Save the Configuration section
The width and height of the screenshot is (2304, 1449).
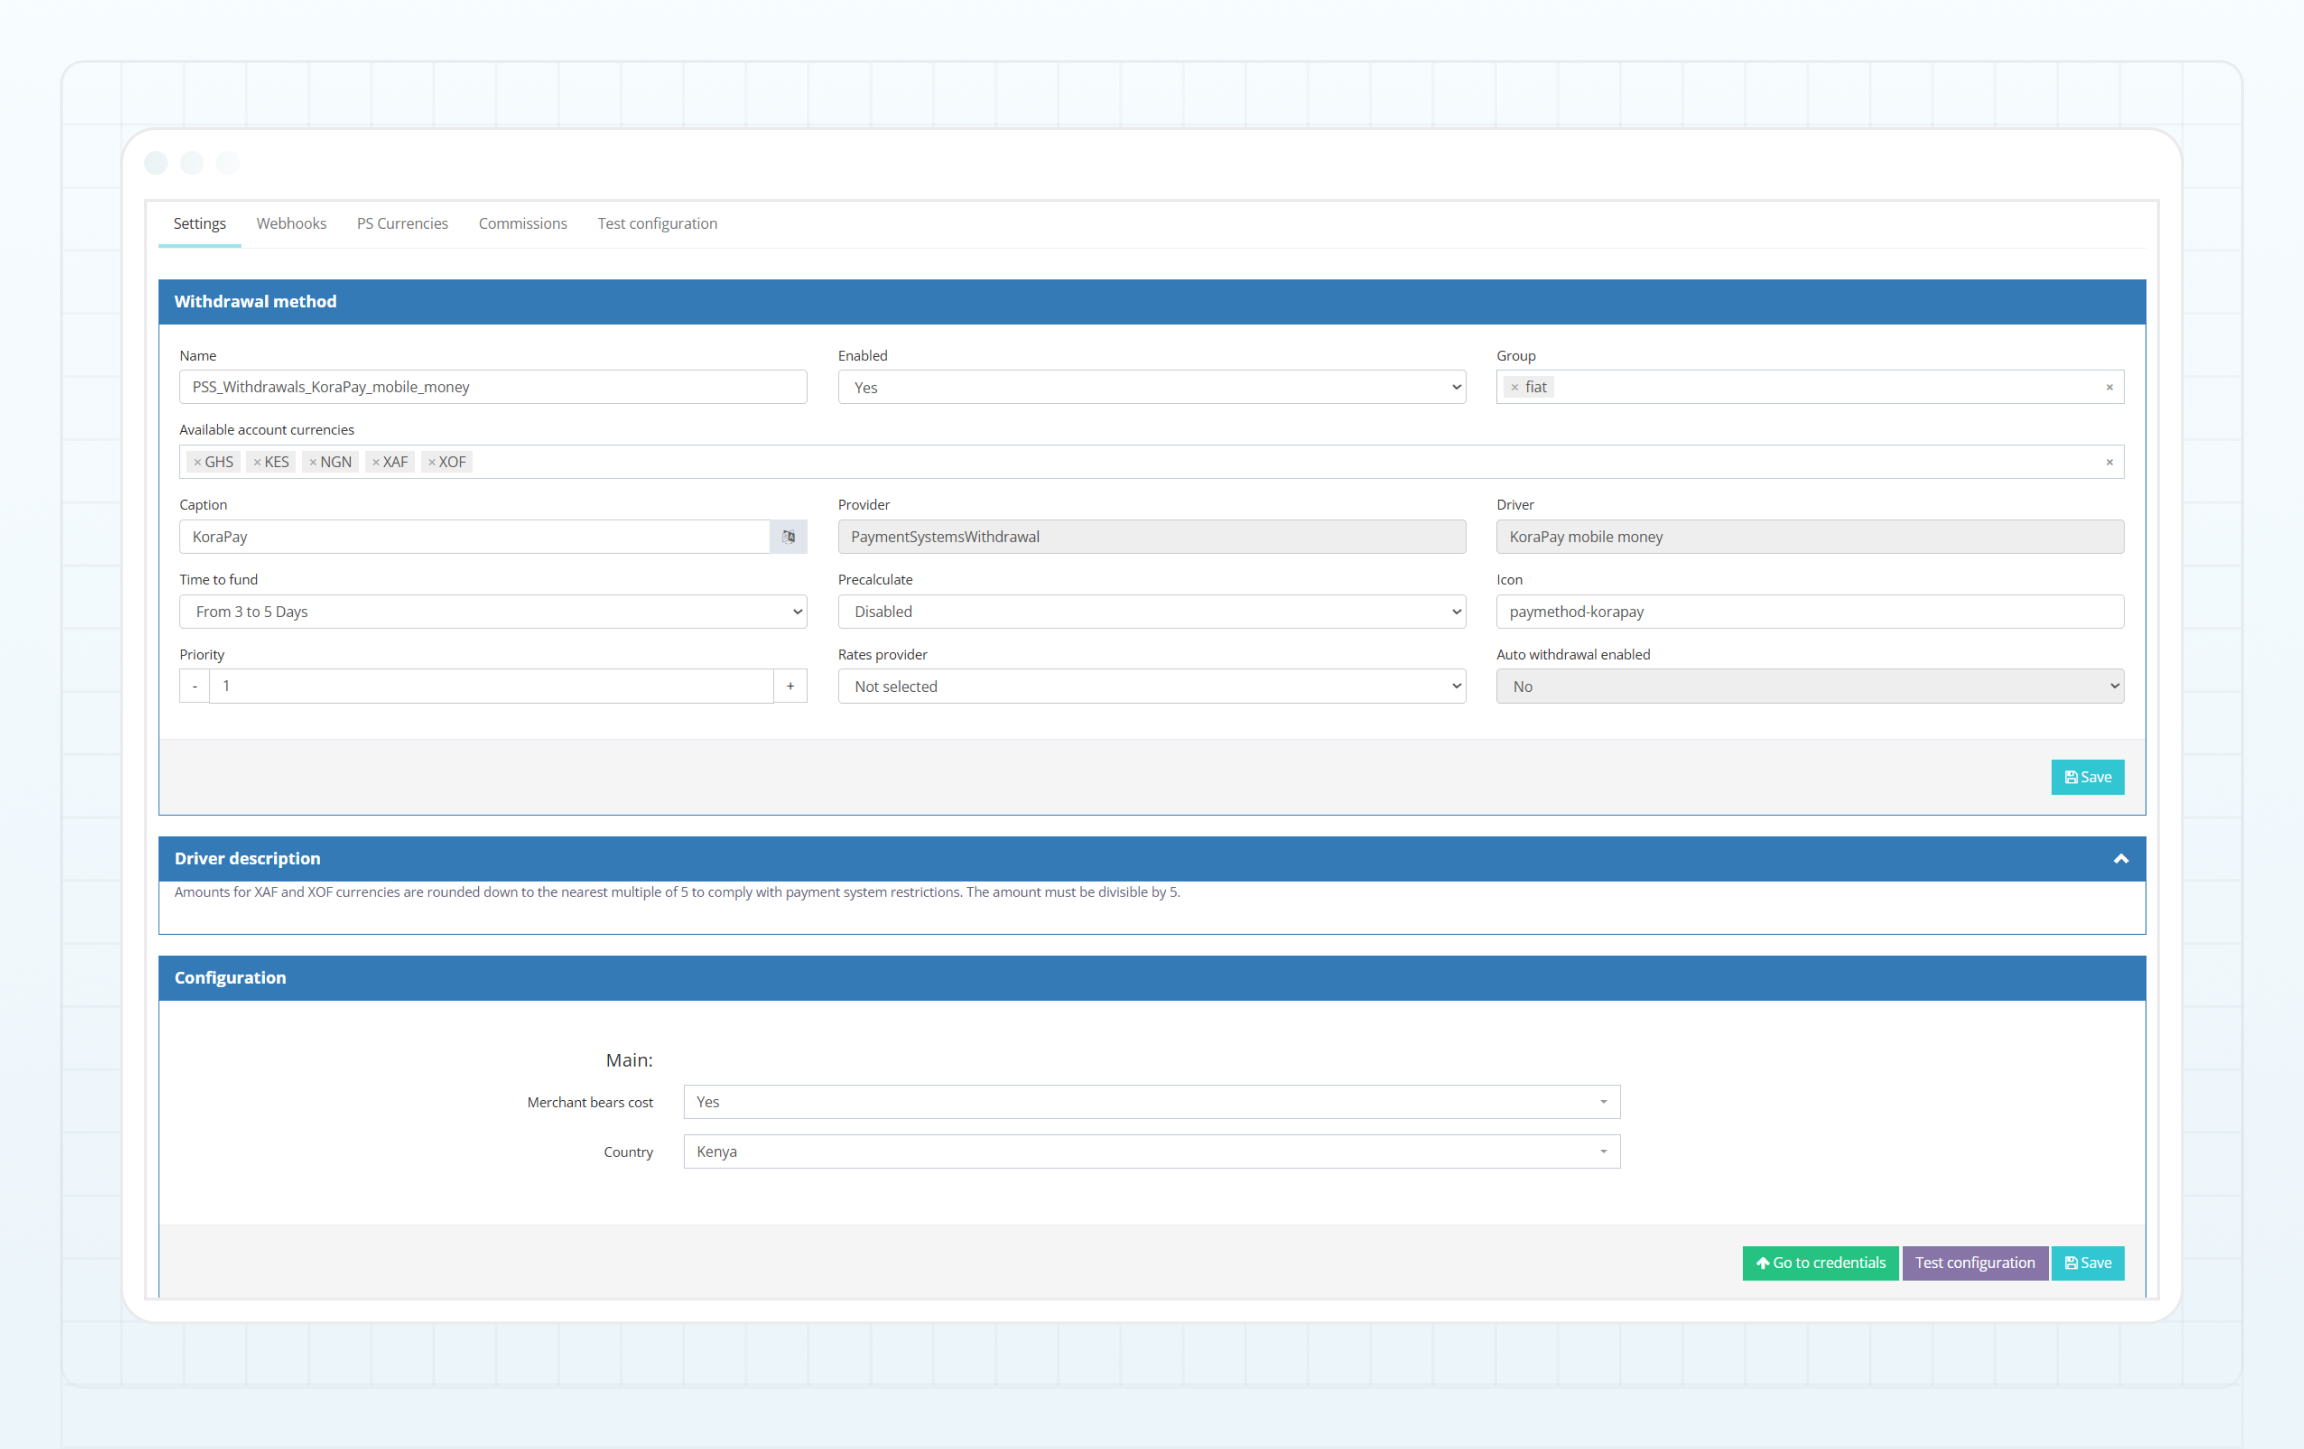click(2087, 1263)
